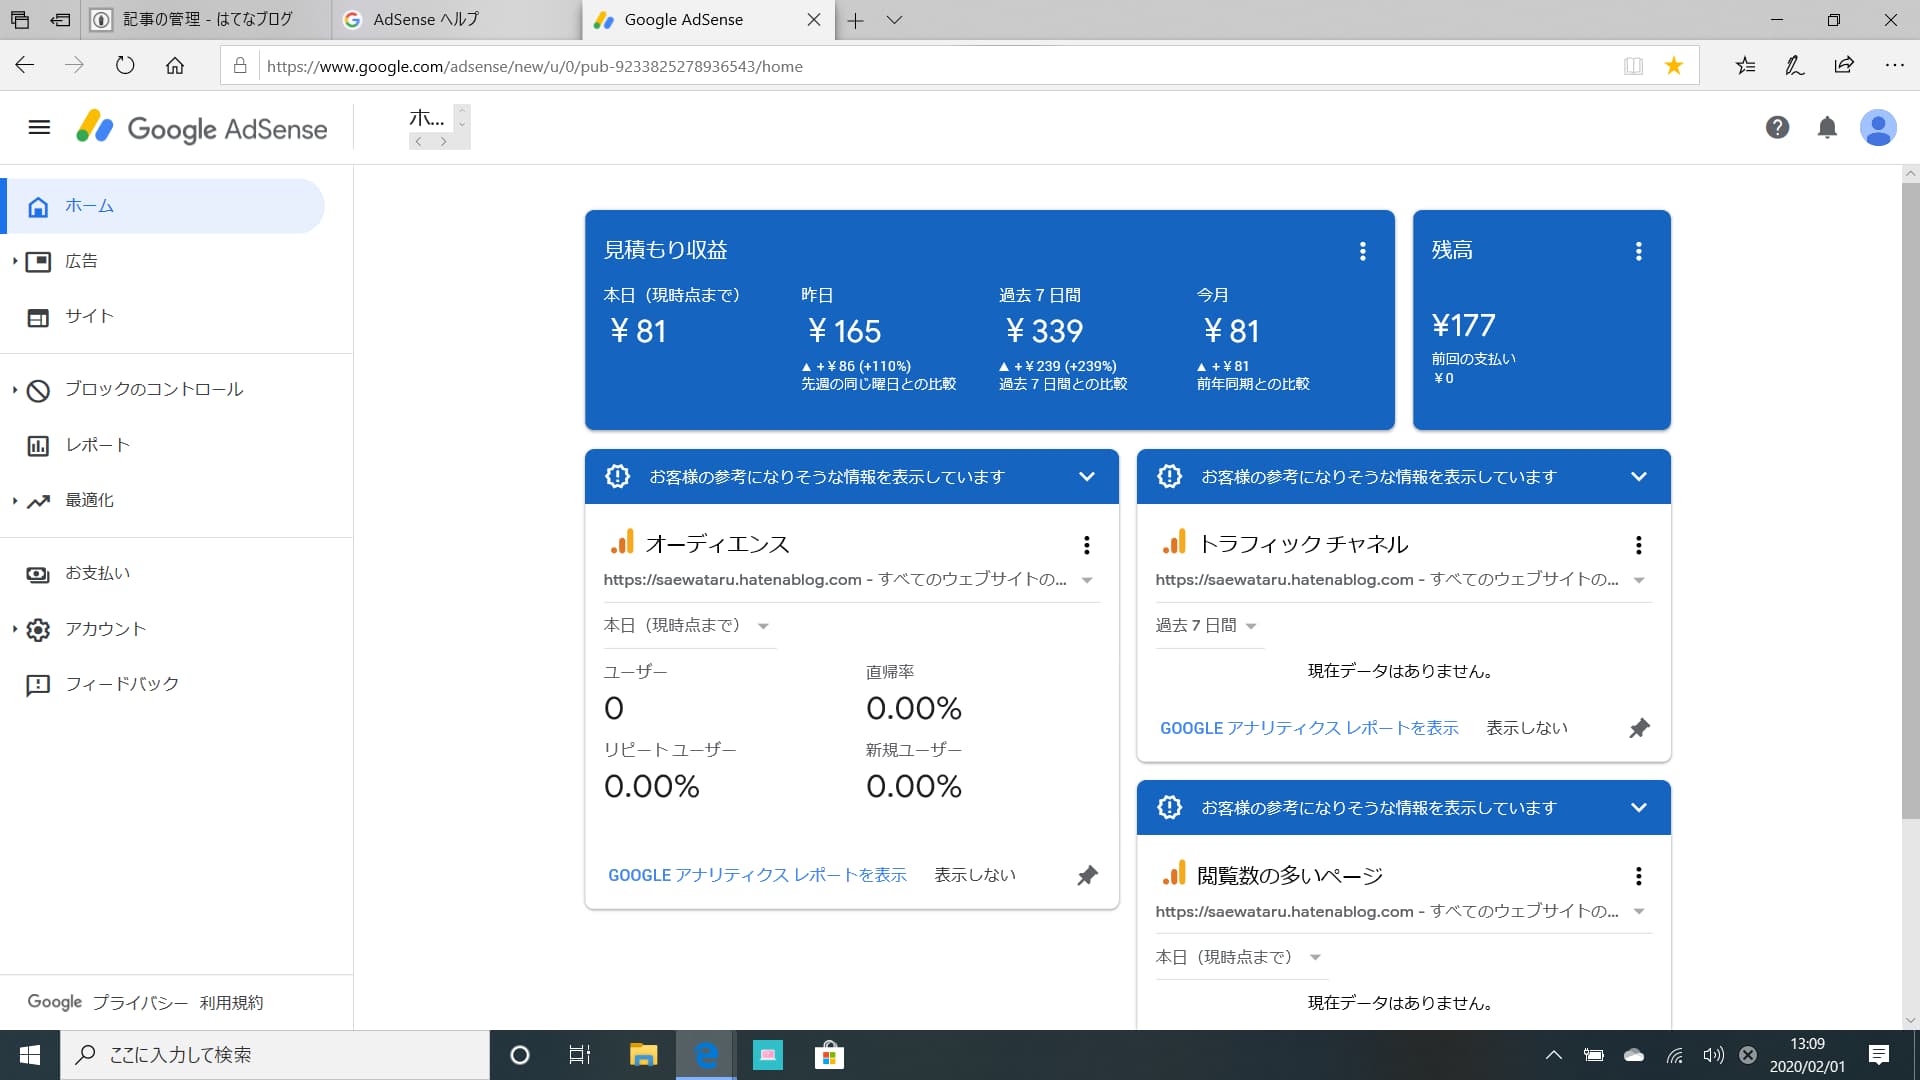Open the notifications bell icon
Screen dimensions: 1920x1080
(x=1827, y=127)
